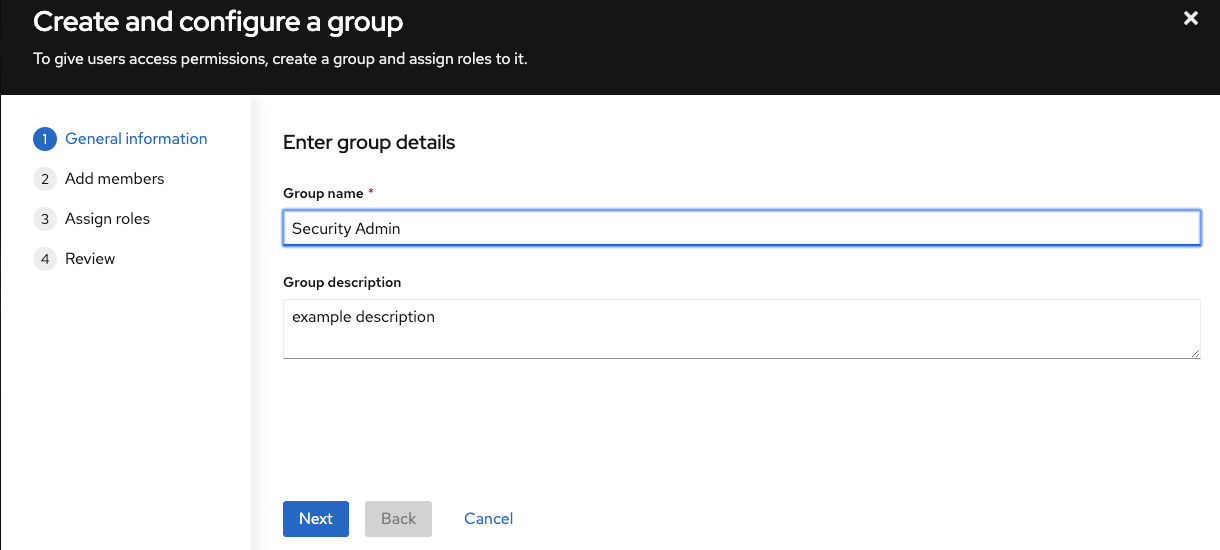Click the greyed-out Back button
The height and width of the screenshot is (550, 1220).
click(x=398, y=519)
